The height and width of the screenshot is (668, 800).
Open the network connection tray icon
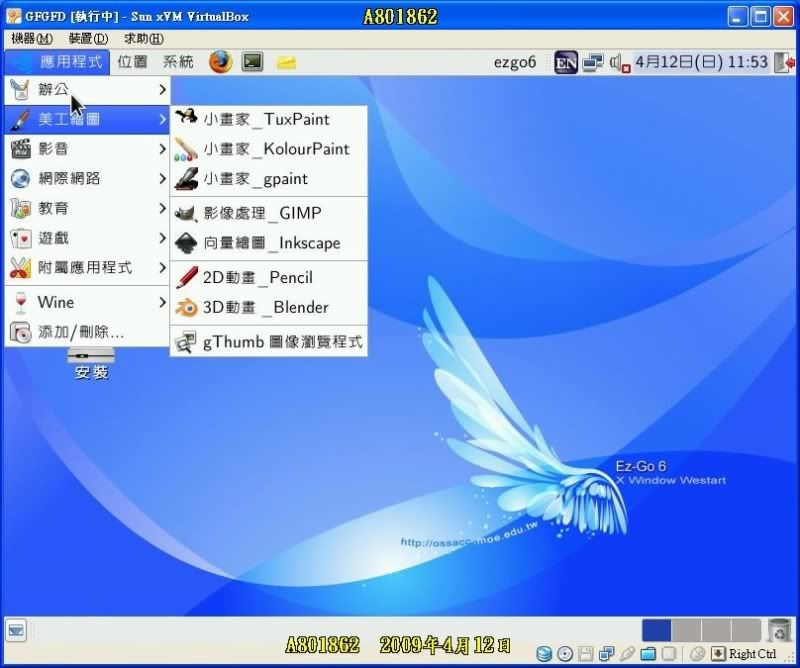pyautogui.click(x=593, y=62)
